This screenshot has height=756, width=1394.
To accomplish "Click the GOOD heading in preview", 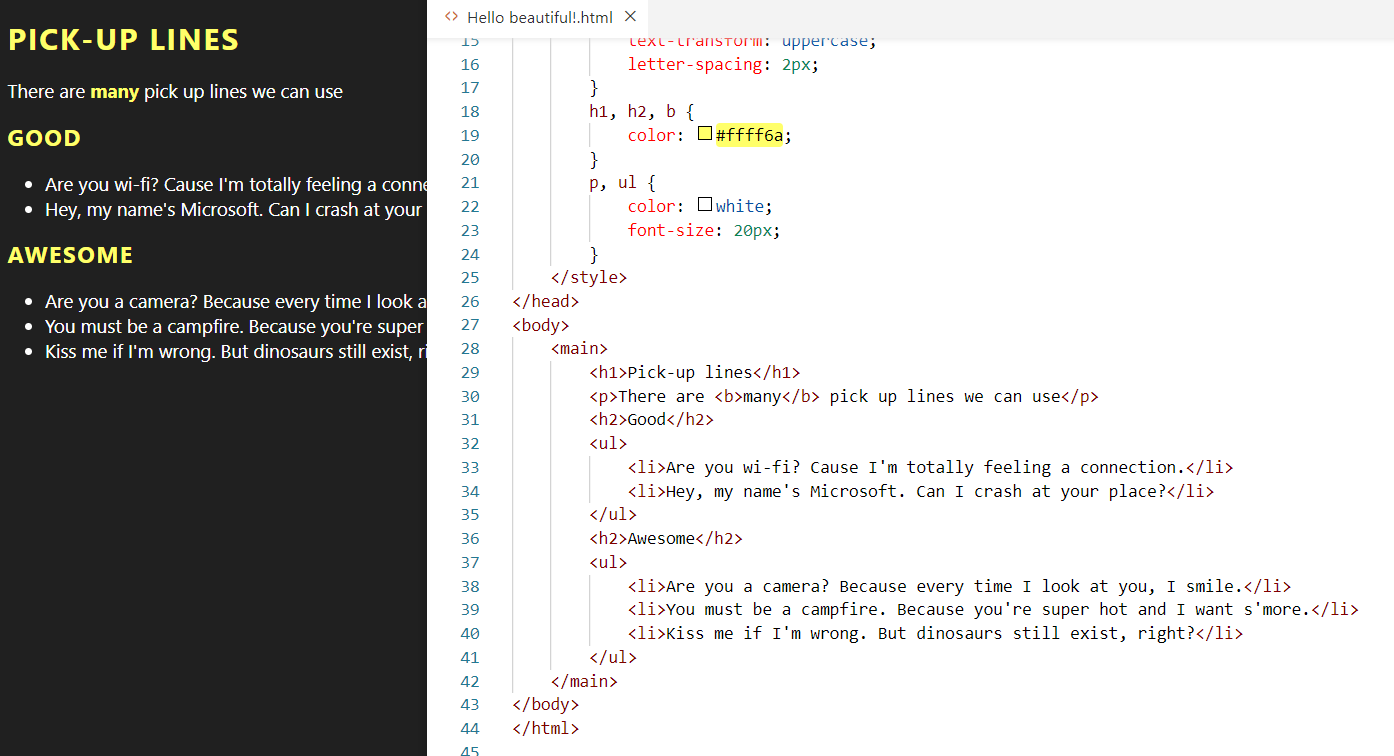I will pos(44,138).
